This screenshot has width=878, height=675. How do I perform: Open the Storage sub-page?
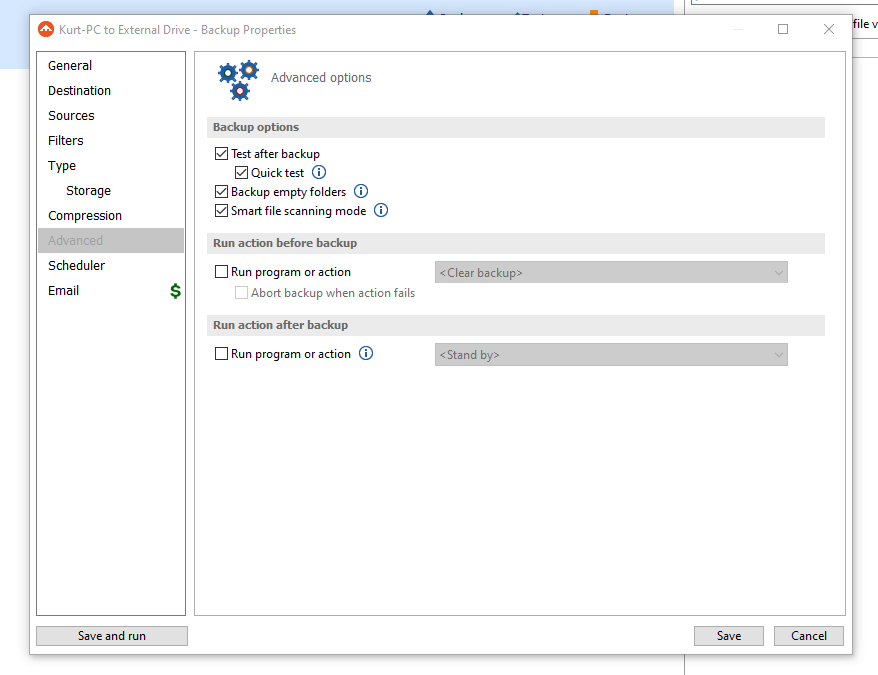pos(111,190)
